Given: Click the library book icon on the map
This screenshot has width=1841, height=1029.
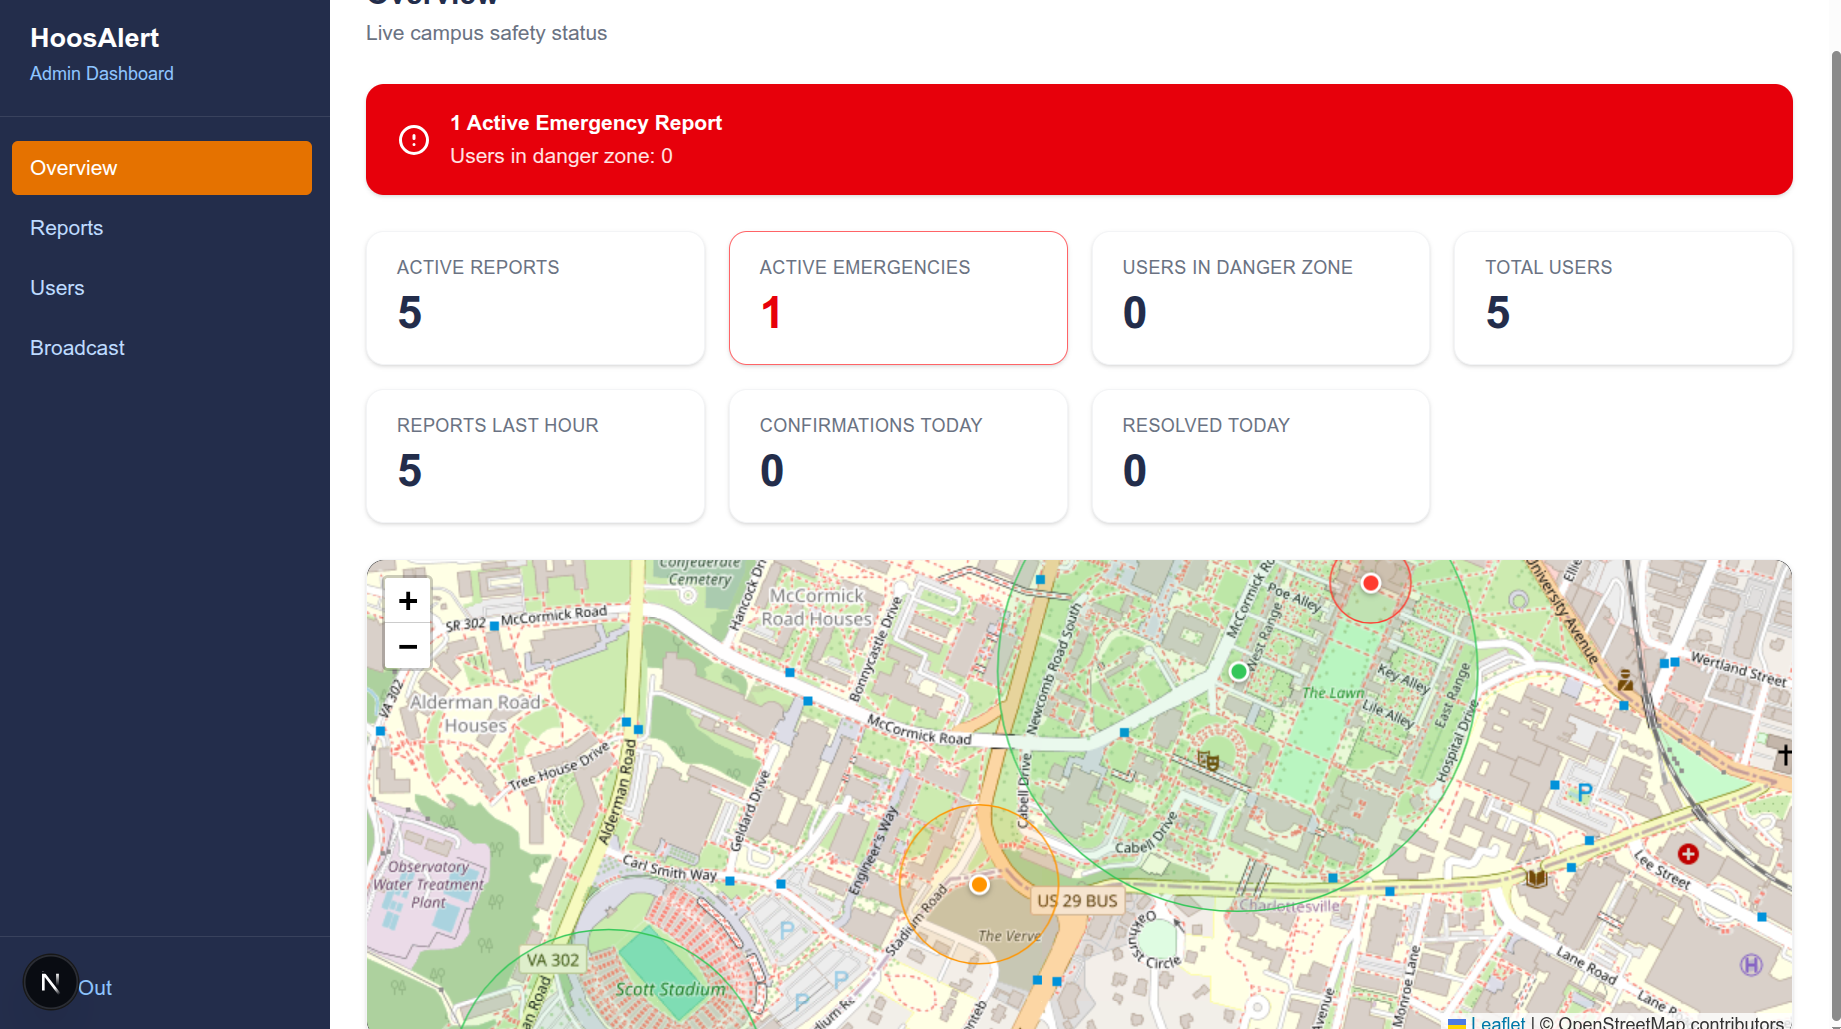Looking at the screenshot, I should (1536, 878).
